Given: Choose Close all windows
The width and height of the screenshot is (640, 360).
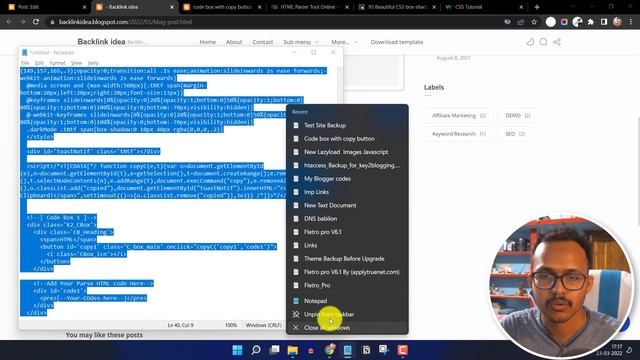Looking at the screenshot, I should 347,328.
